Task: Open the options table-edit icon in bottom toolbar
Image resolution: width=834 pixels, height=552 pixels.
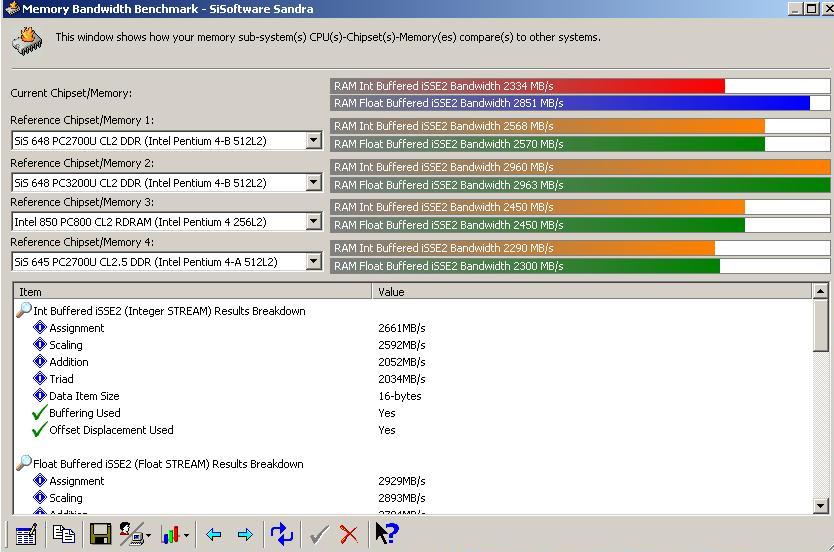Action: [26, 534]
